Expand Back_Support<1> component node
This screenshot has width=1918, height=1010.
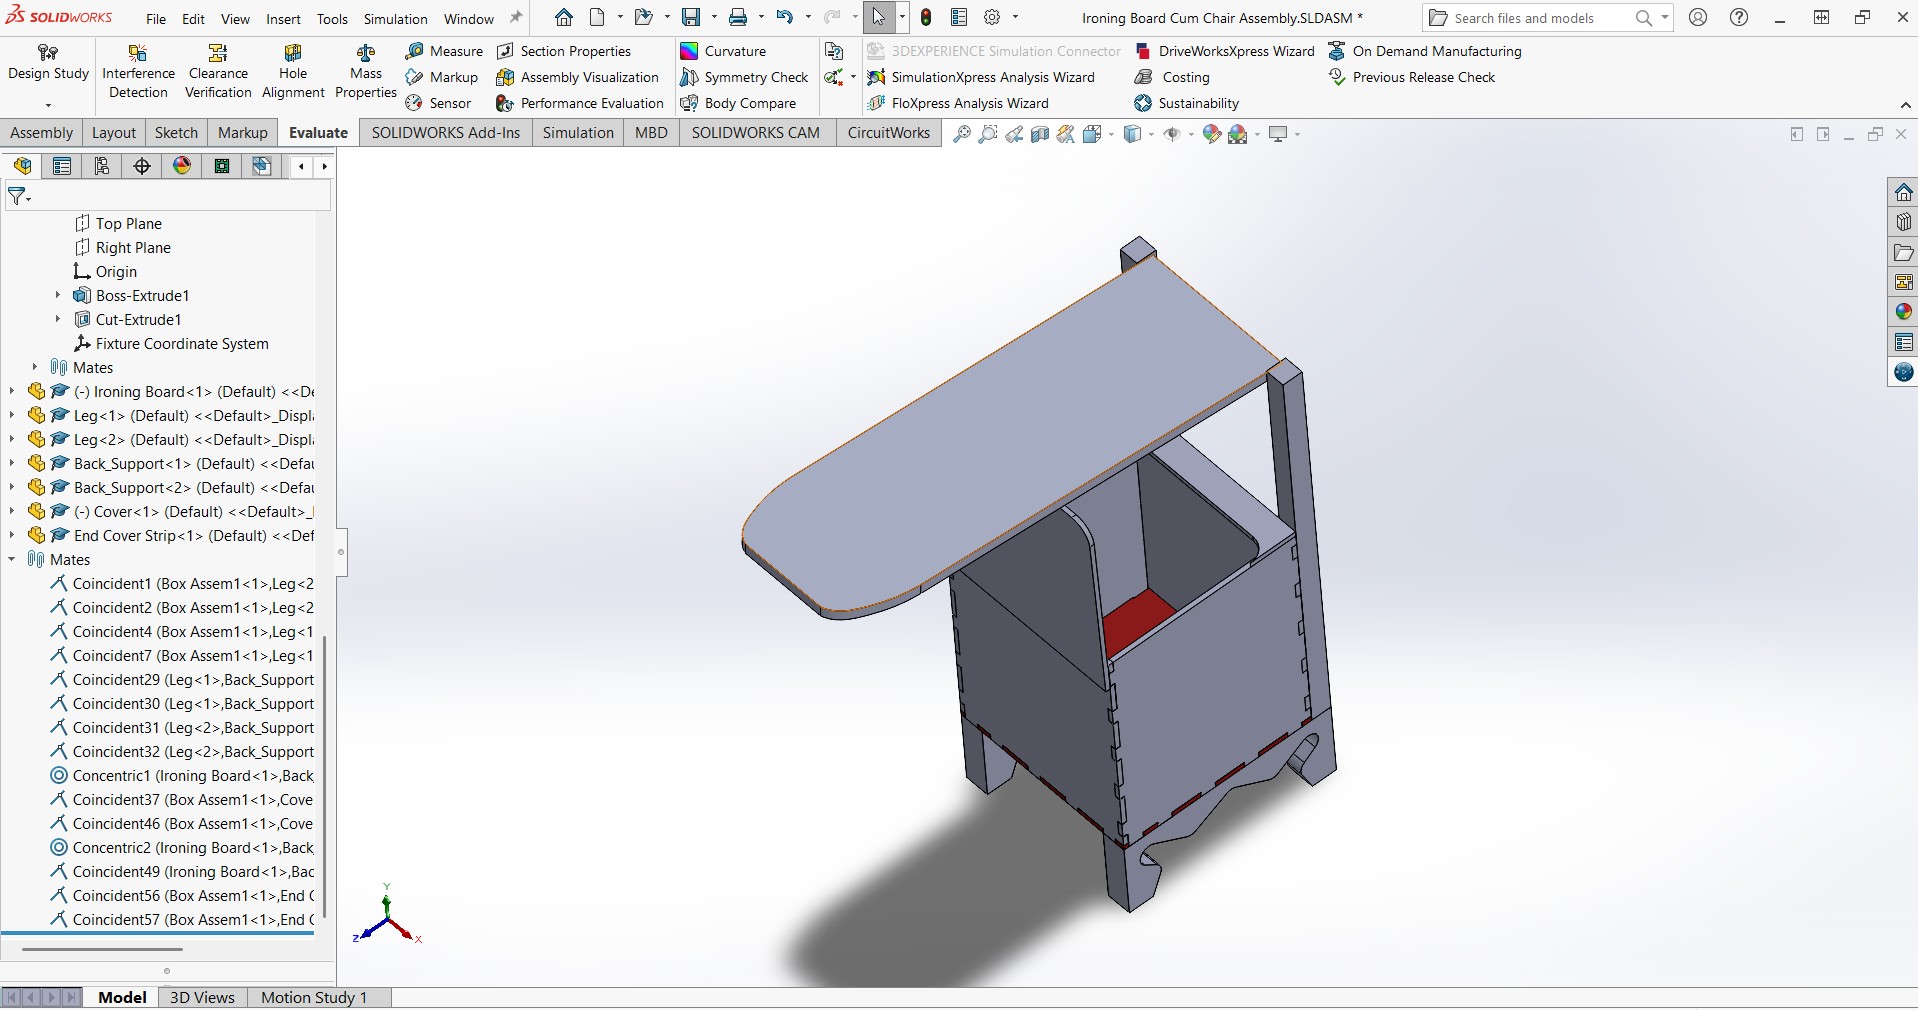[x=12, y=463]
